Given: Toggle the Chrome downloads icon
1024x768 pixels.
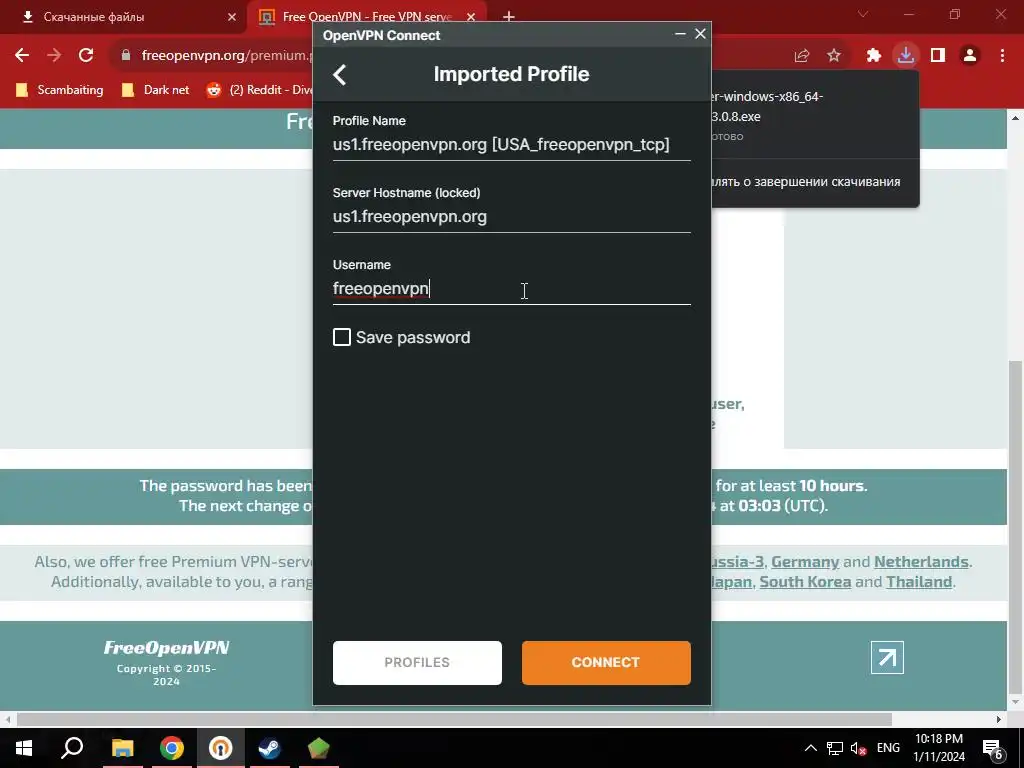Looking at the screenshot, I should (906, 56).
